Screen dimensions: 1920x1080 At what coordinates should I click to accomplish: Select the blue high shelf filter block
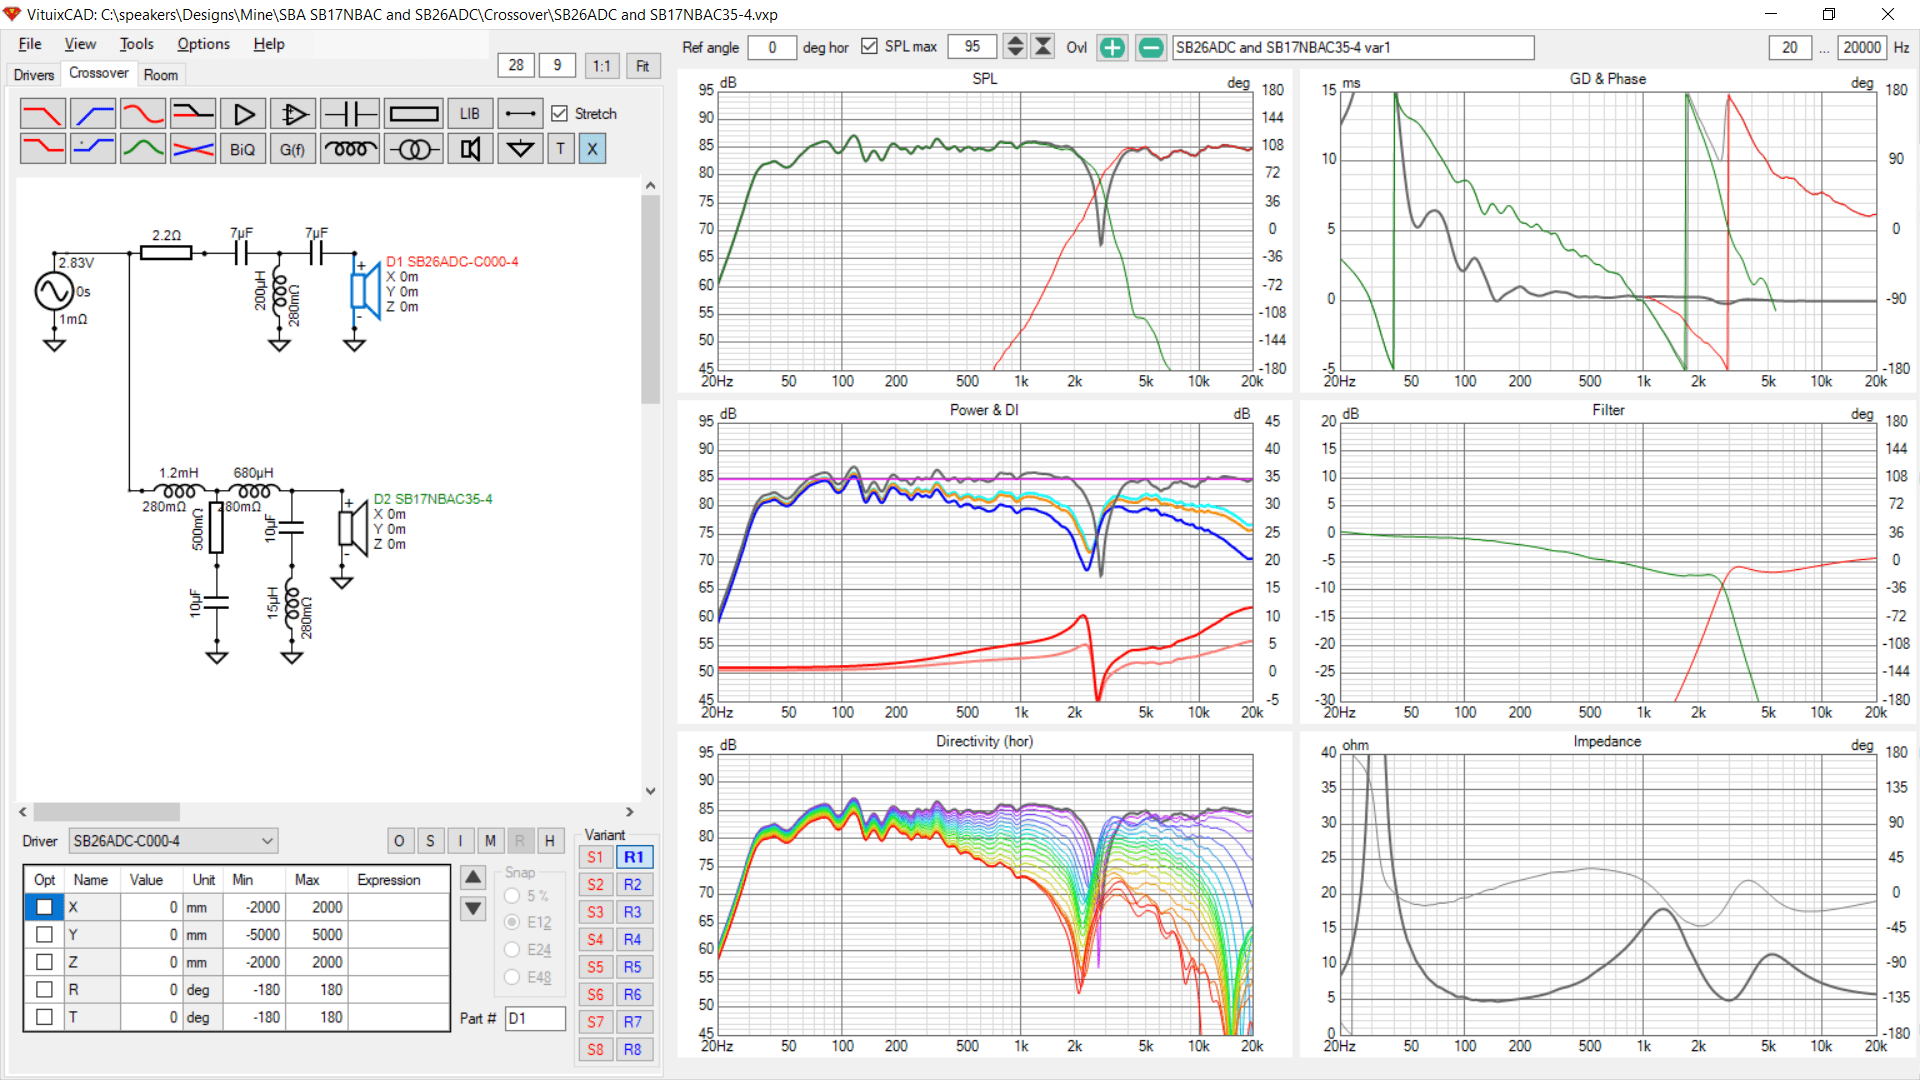pos(93,149)
